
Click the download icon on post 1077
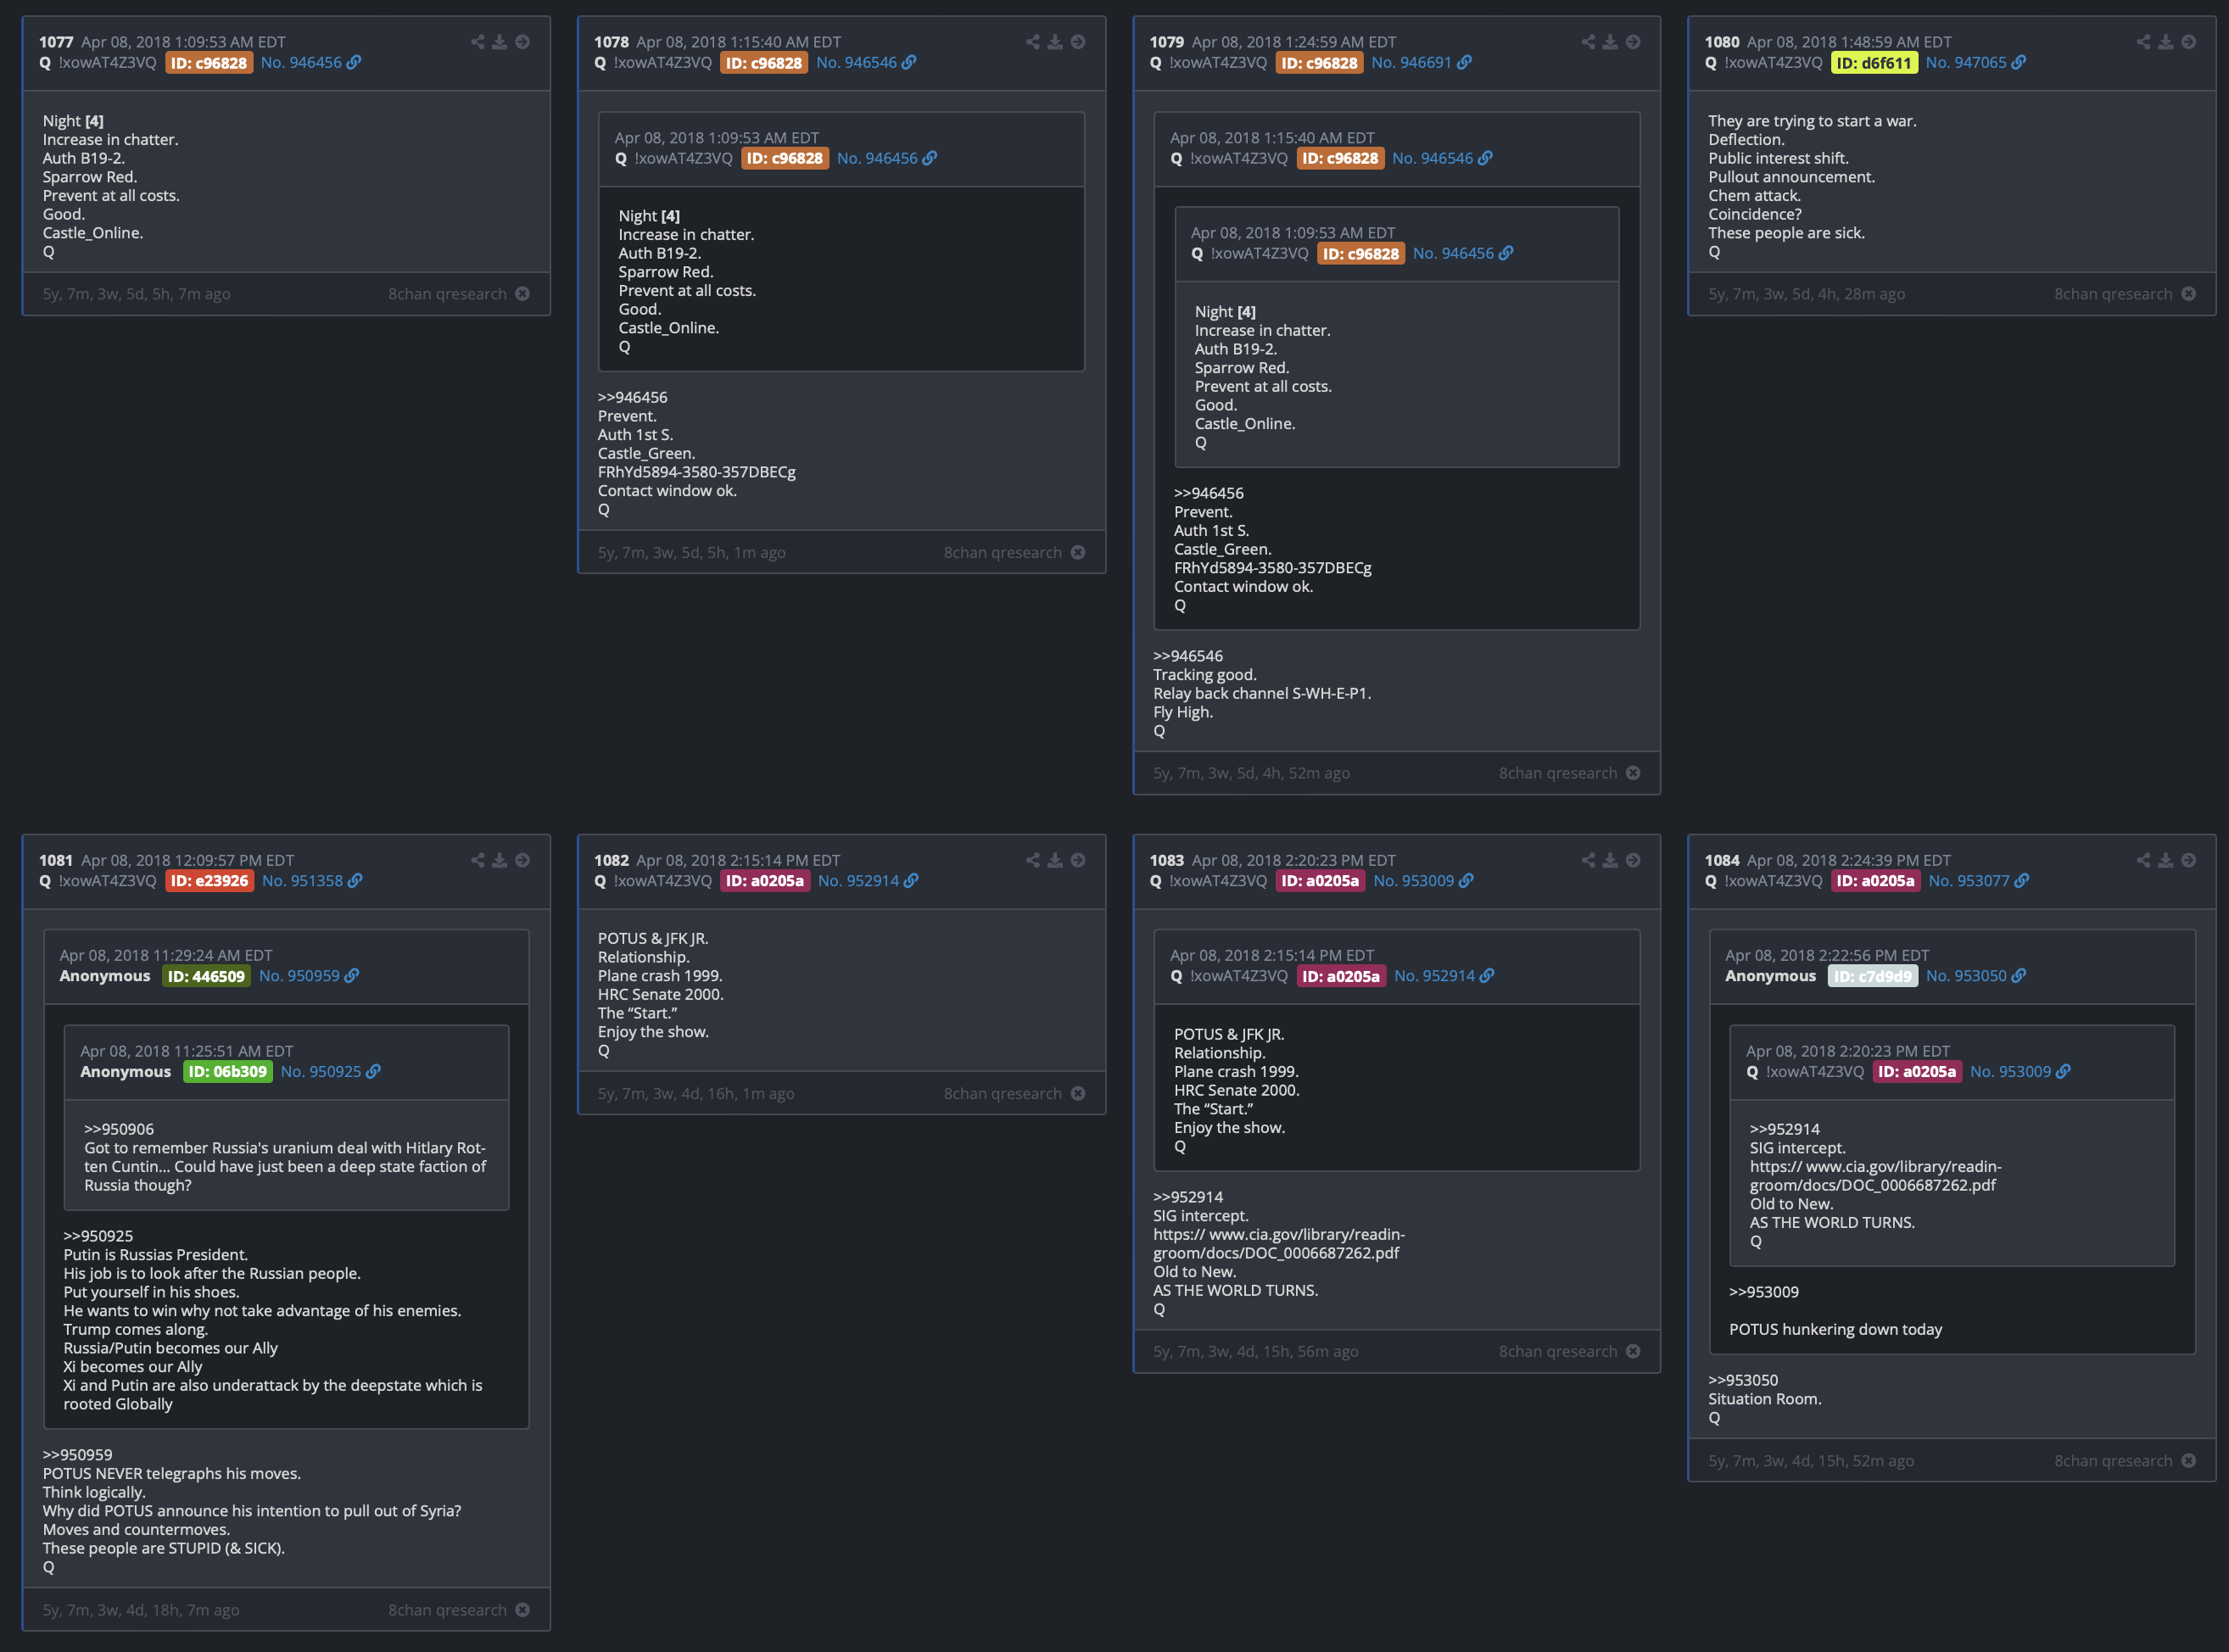[500, 42]
